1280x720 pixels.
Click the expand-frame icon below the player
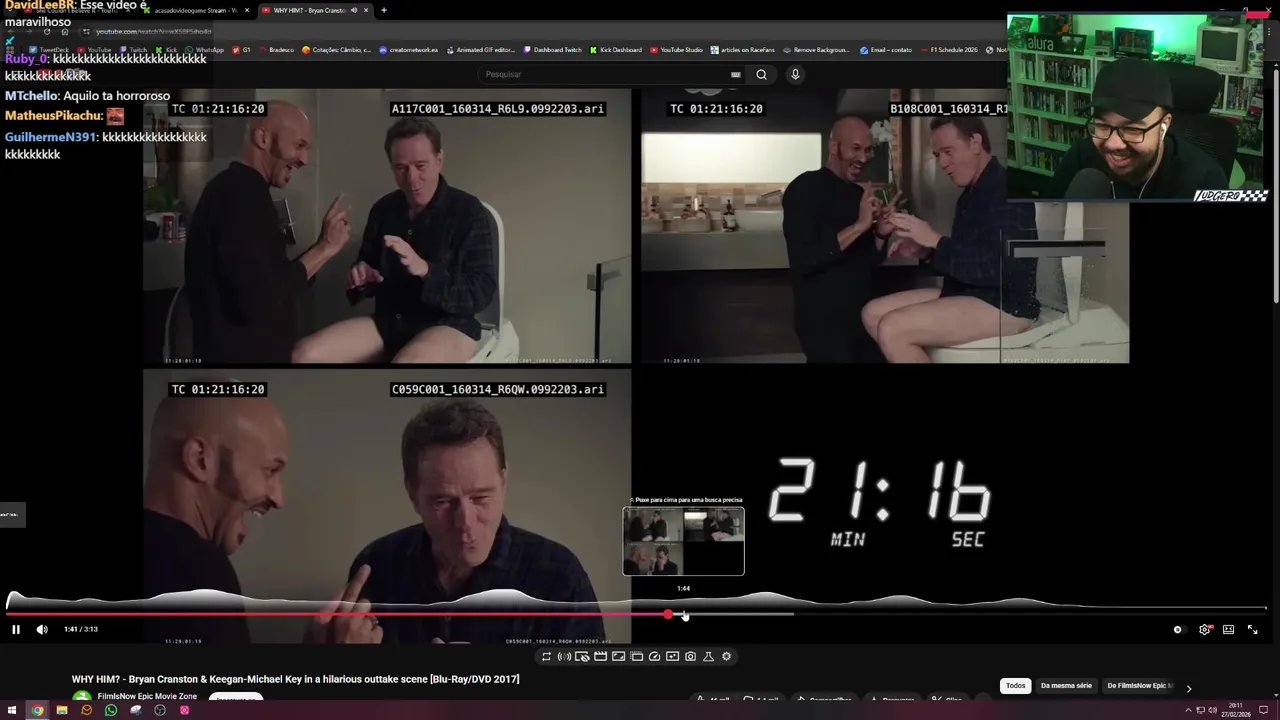click(x=618, y=657)
